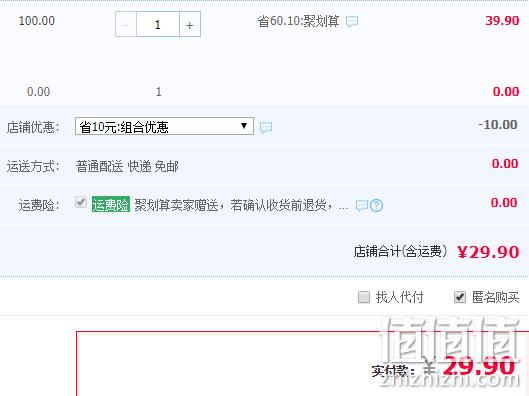Decrease quantity with the minus button
Image resolution: width=529 pixels, height=396 pixels.
(126, 24)
